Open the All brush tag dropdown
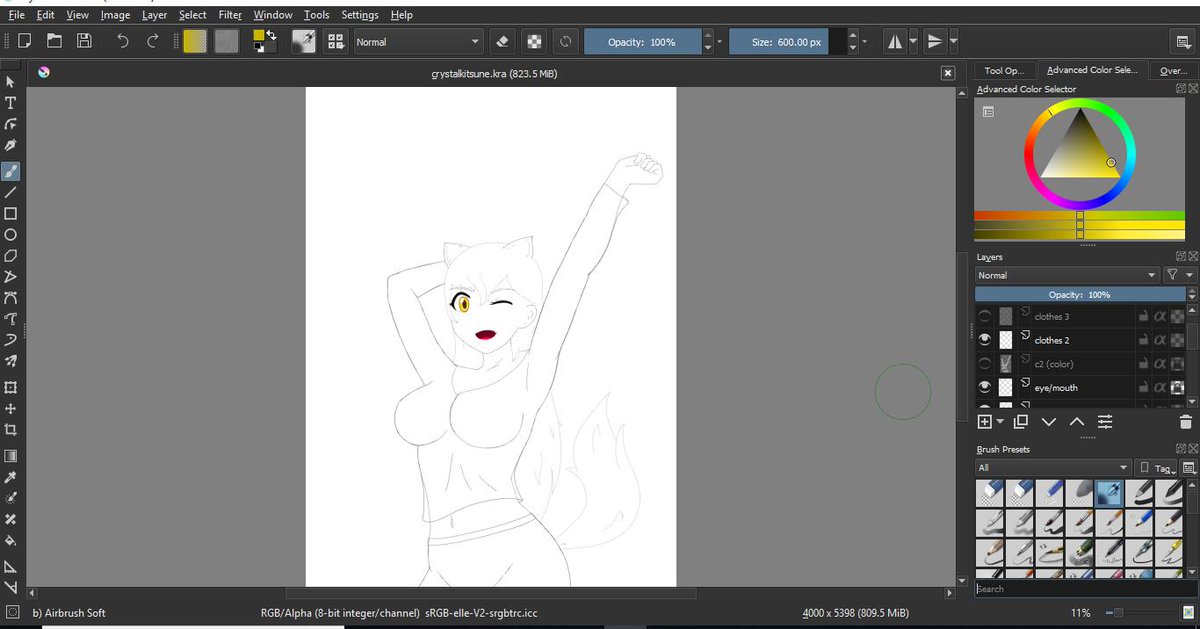 [x=1053, y=467]
